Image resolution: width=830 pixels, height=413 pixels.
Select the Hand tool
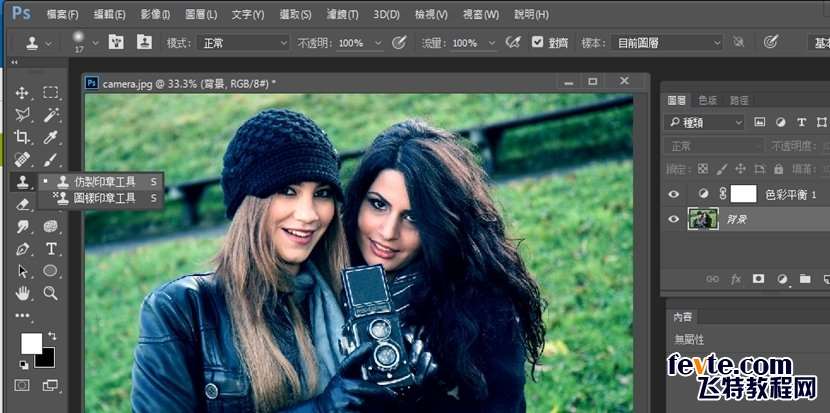pos(22,293)
